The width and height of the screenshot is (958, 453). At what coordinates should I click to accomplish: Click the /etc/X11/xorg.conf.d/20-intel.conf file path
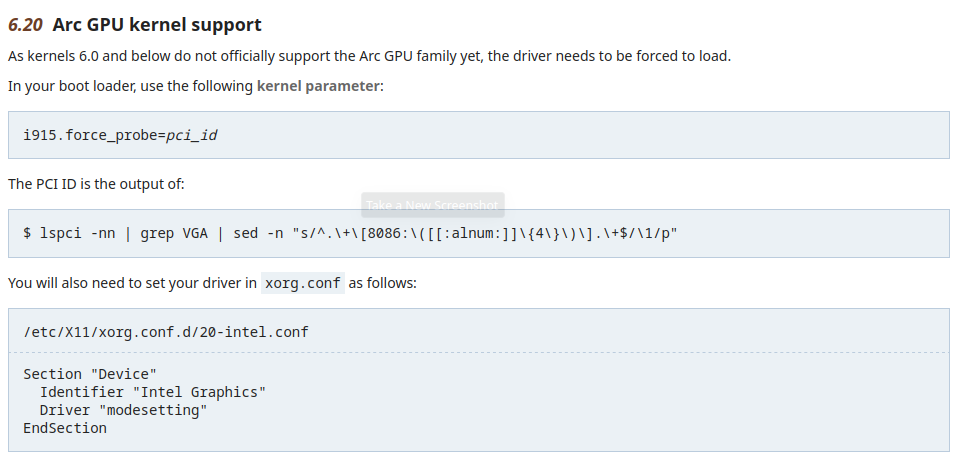point(166,331)
